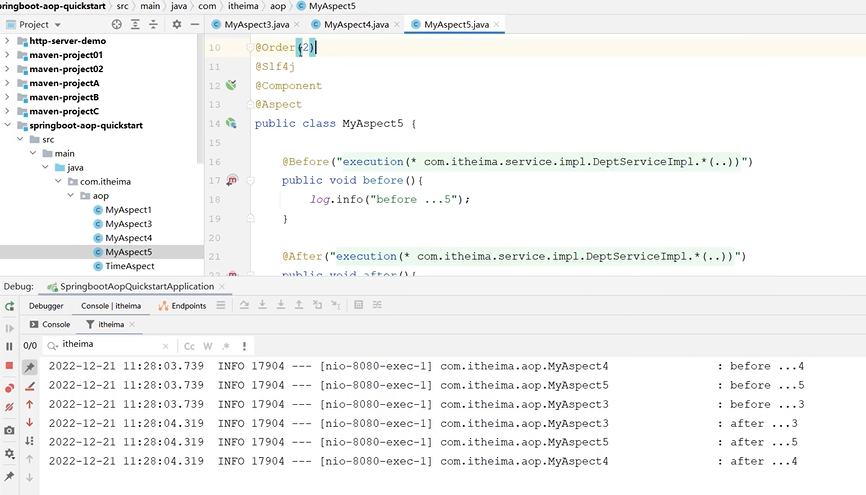
Task: Select the locate opened file target icon
Action: [117, 24]
